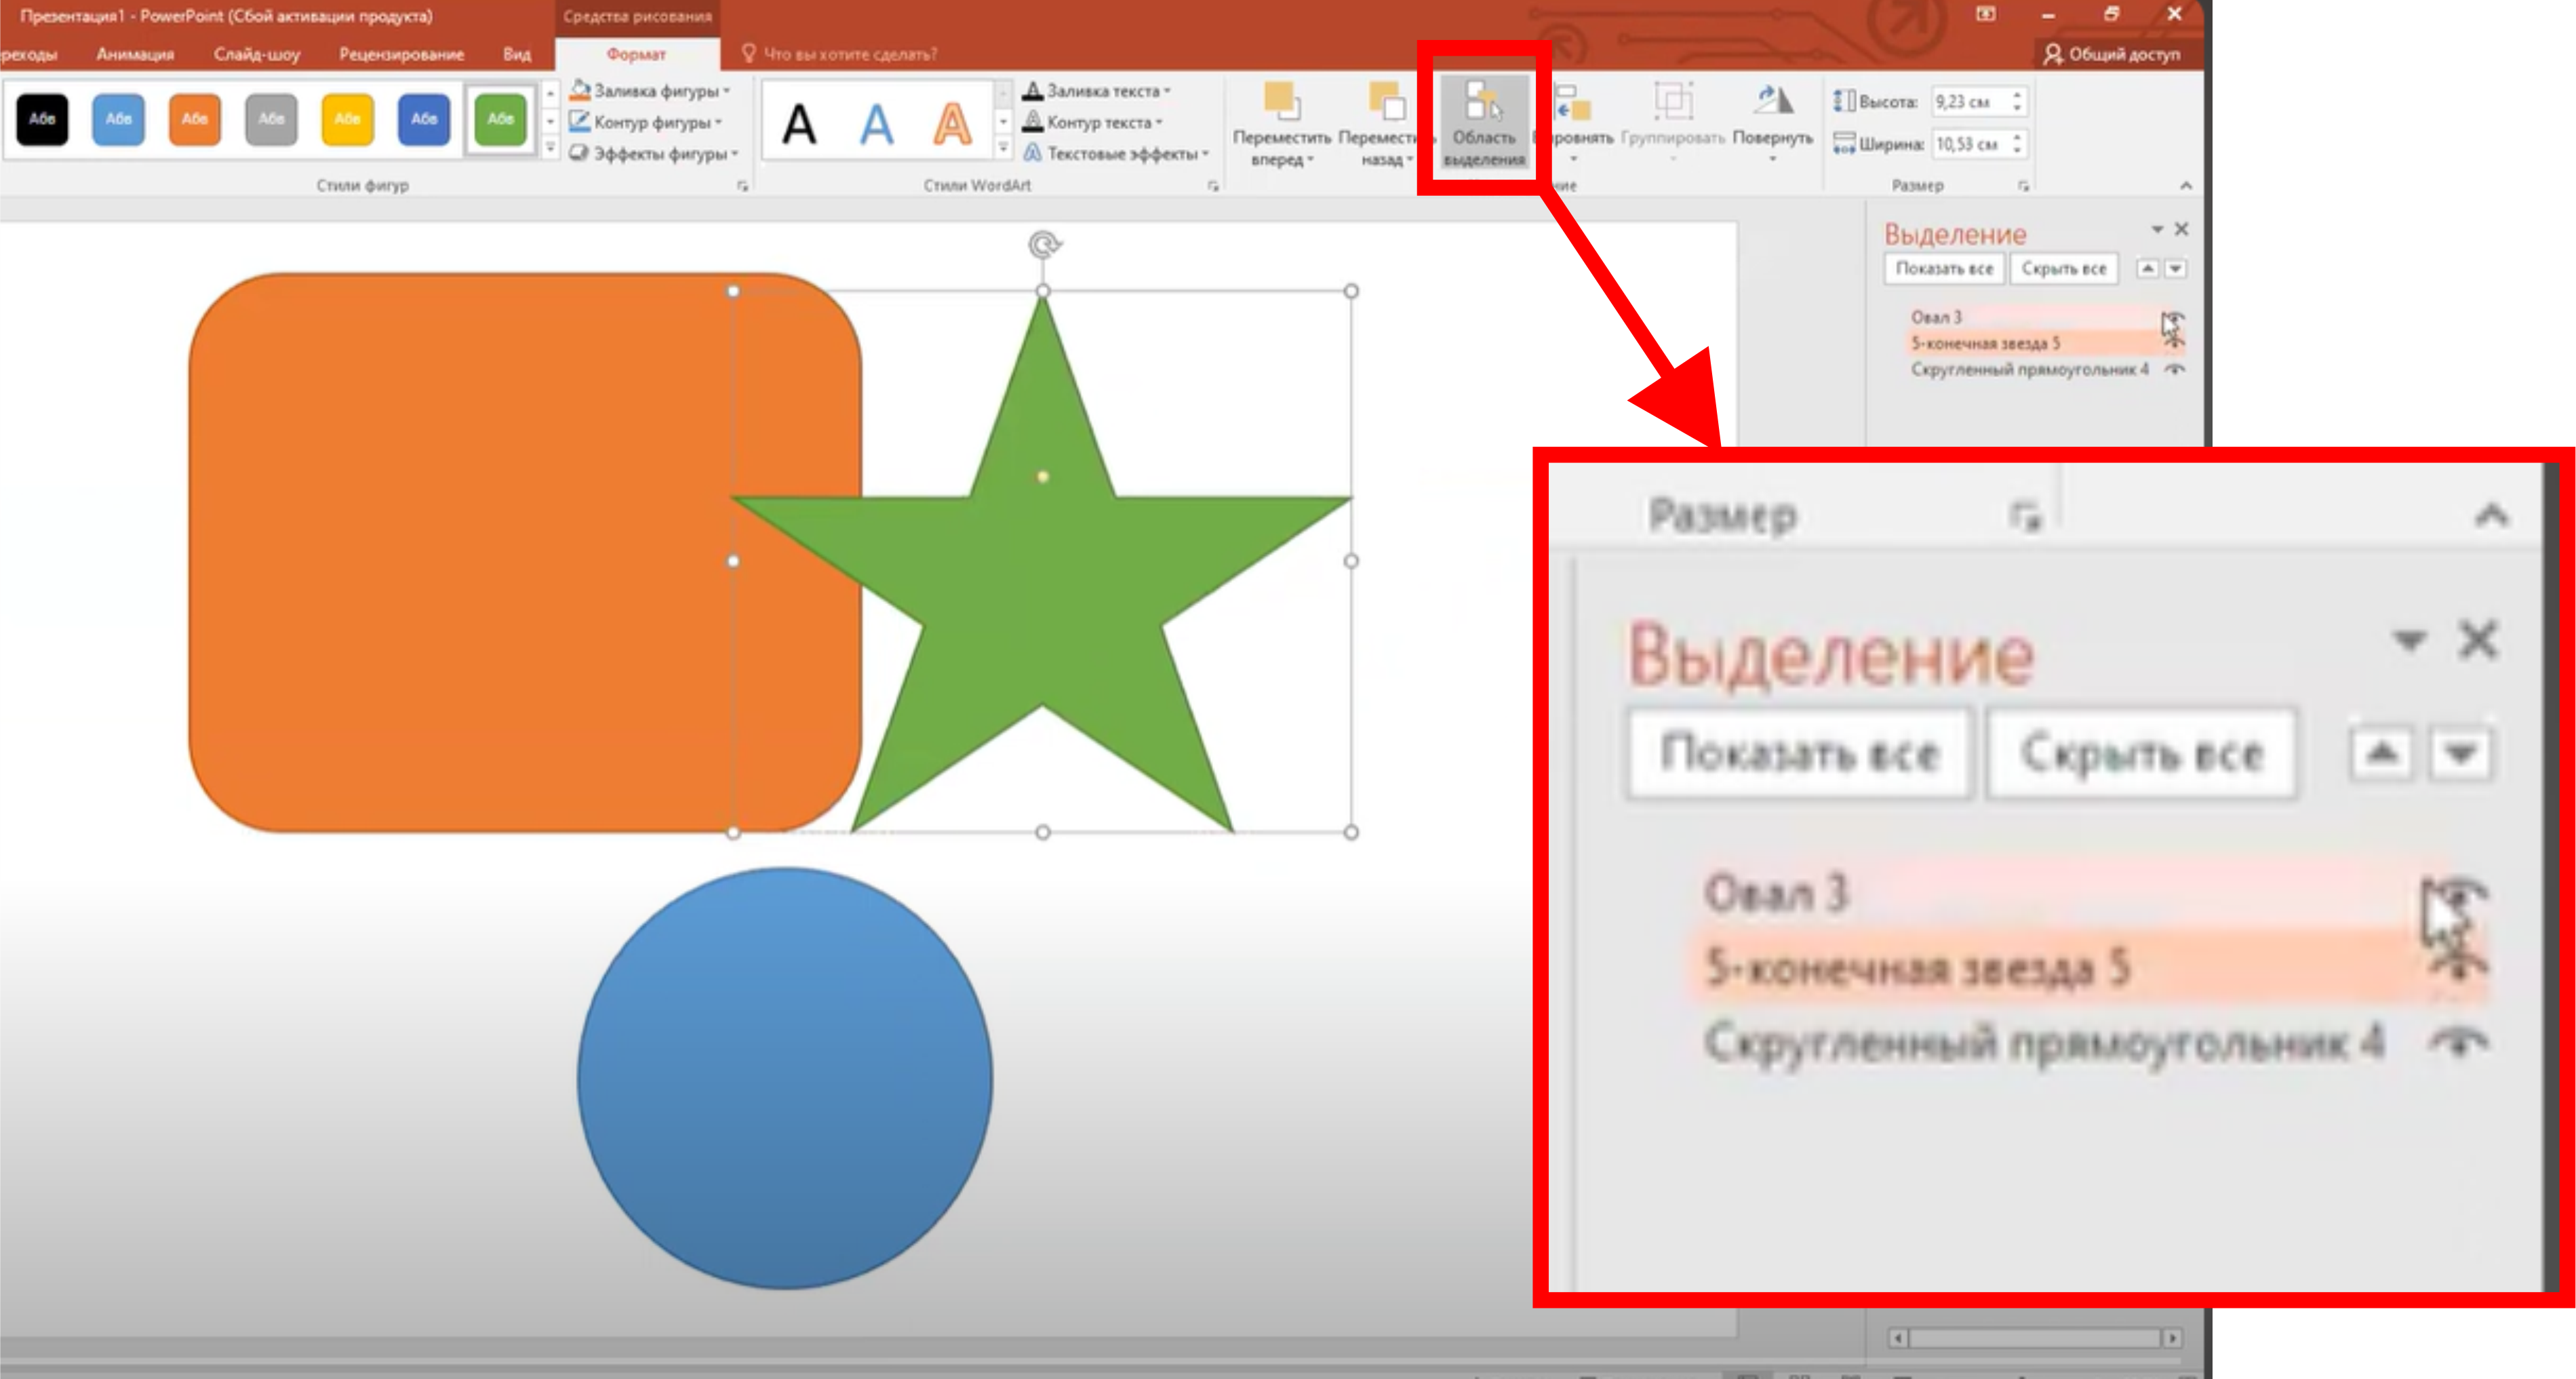Expand Контур текста dropdown
This screenshot has width=2576, height=1379.
(1159, 122)
